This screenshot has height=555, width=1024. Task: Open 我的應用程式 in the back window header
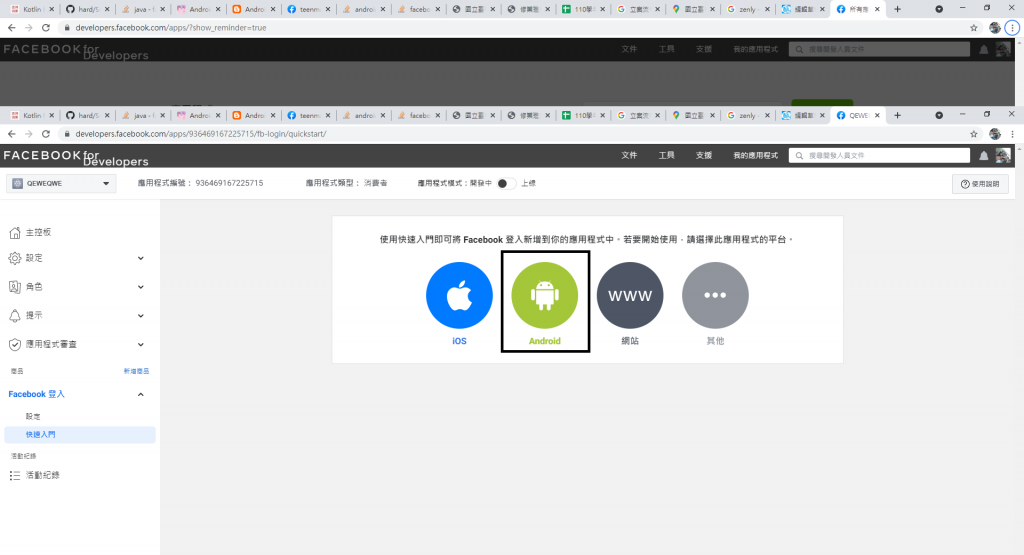click(756, 50)
